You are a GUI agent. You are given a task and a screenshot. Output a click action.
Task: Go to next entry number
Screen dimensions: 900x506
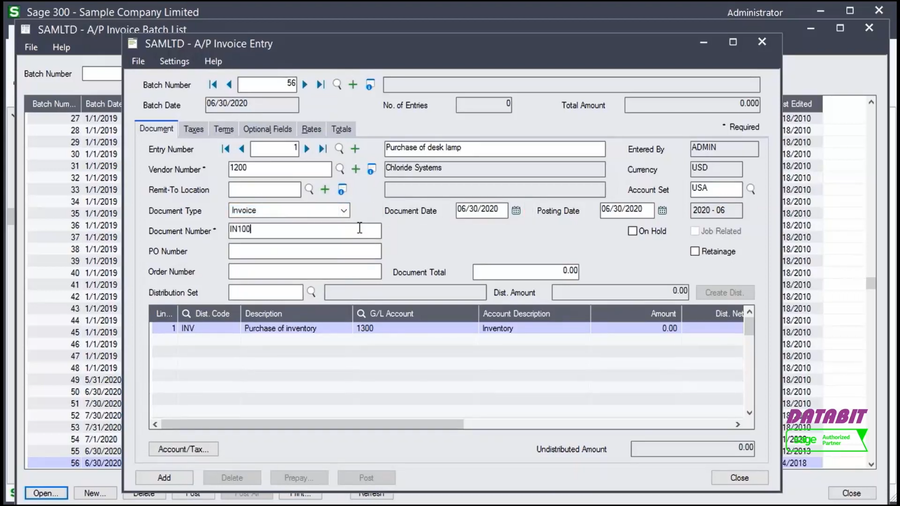307,149
